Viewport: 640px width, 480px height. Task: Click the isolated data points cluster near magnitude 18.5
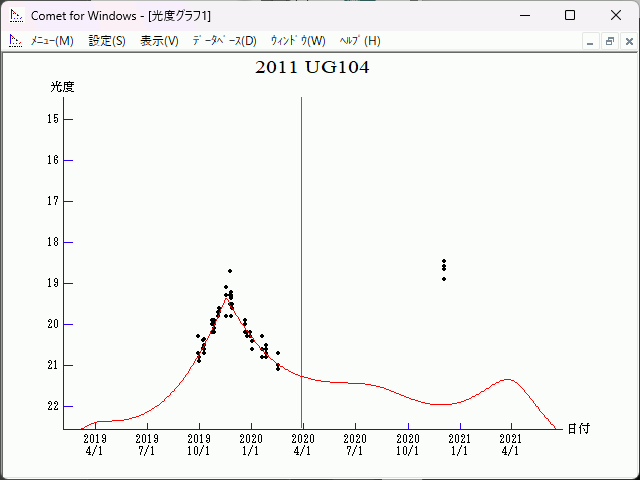click(x=444, y=268)
